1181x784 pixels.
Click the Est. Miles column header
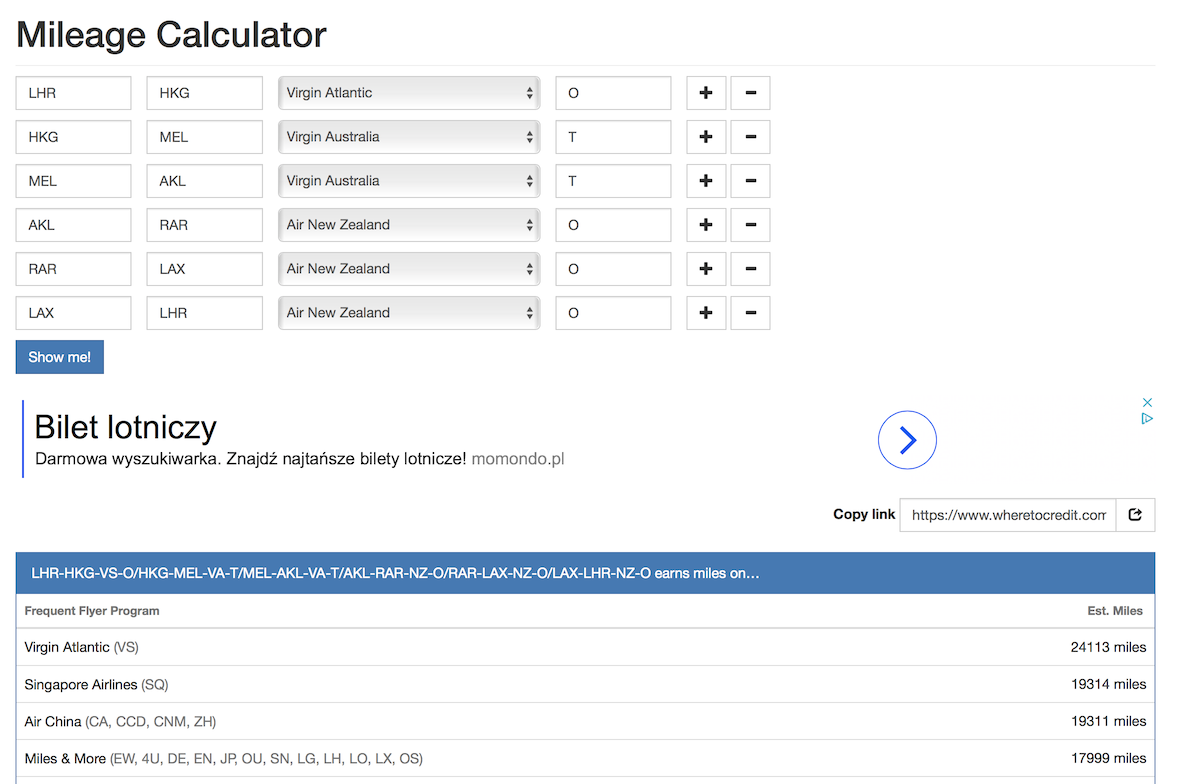point(1115,611)
